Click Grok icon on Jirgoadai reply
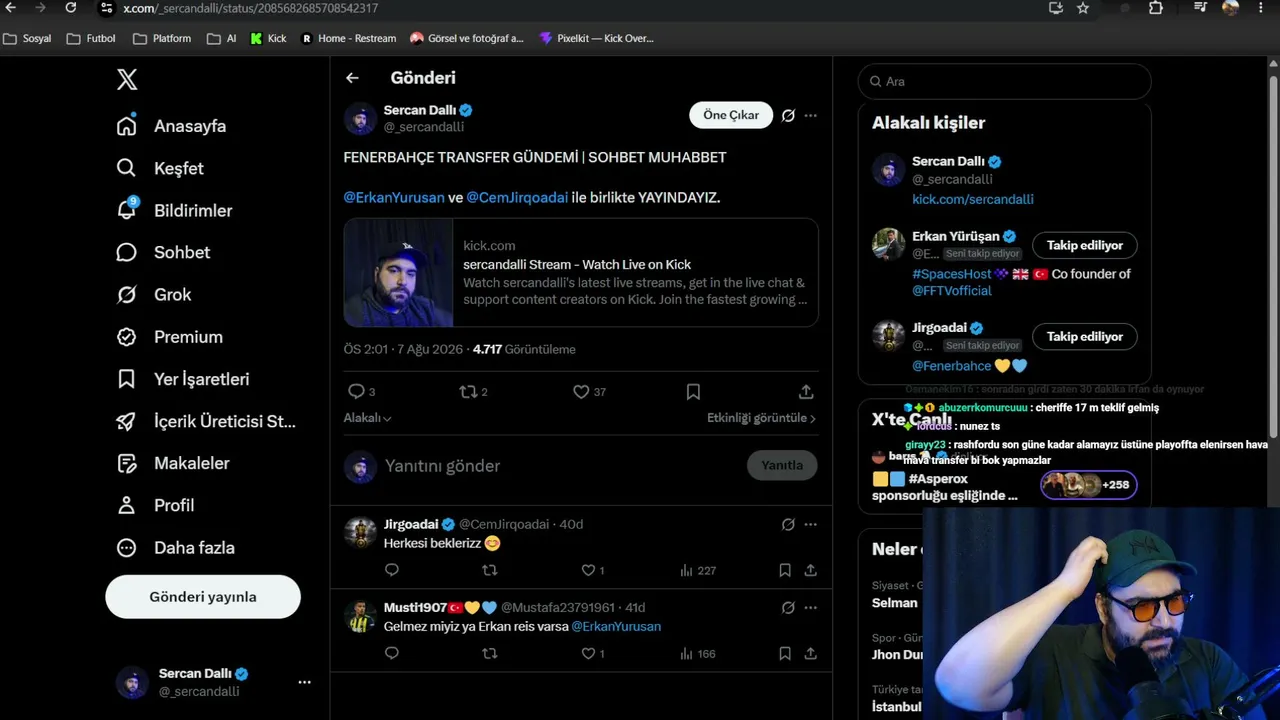 788,524
